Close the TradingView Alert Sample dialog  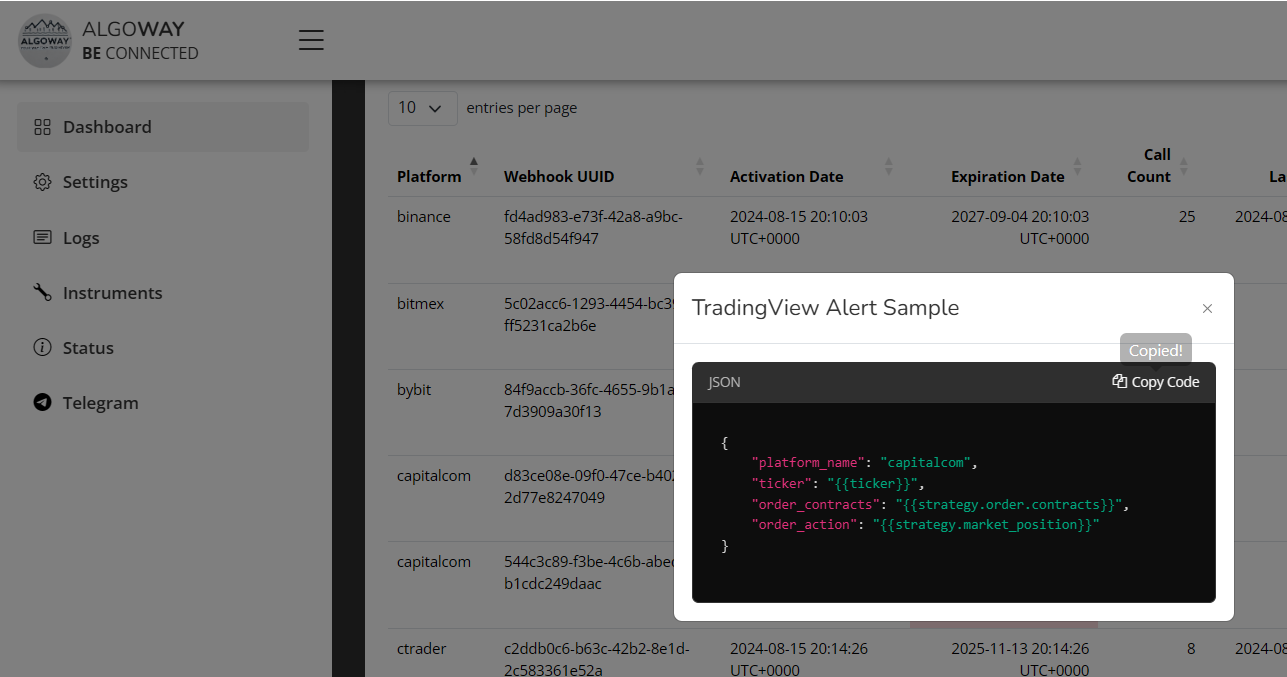1207,308
